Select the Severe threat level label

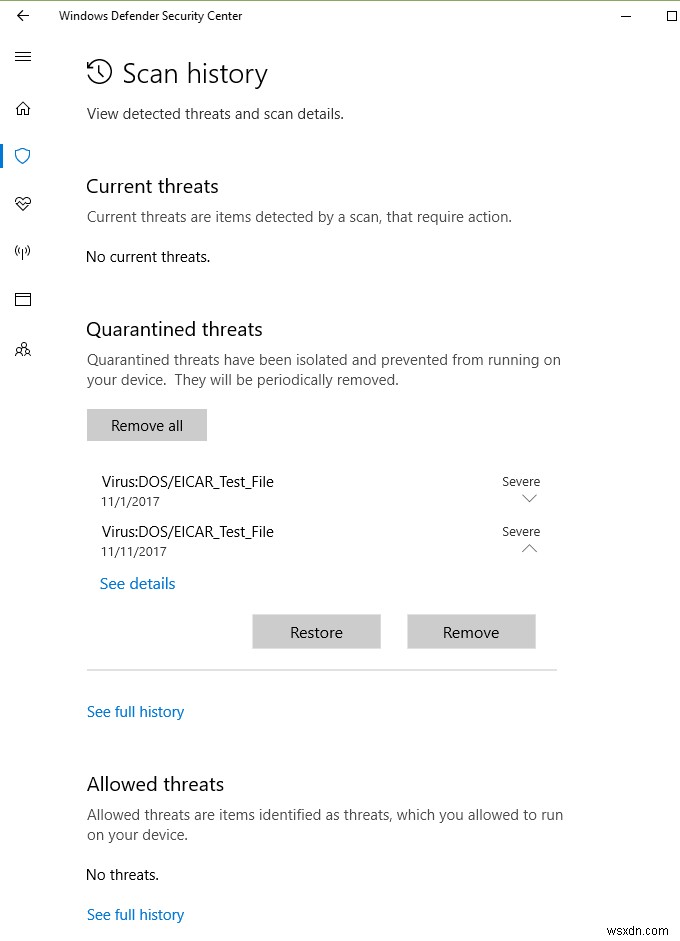coord(520,481)
